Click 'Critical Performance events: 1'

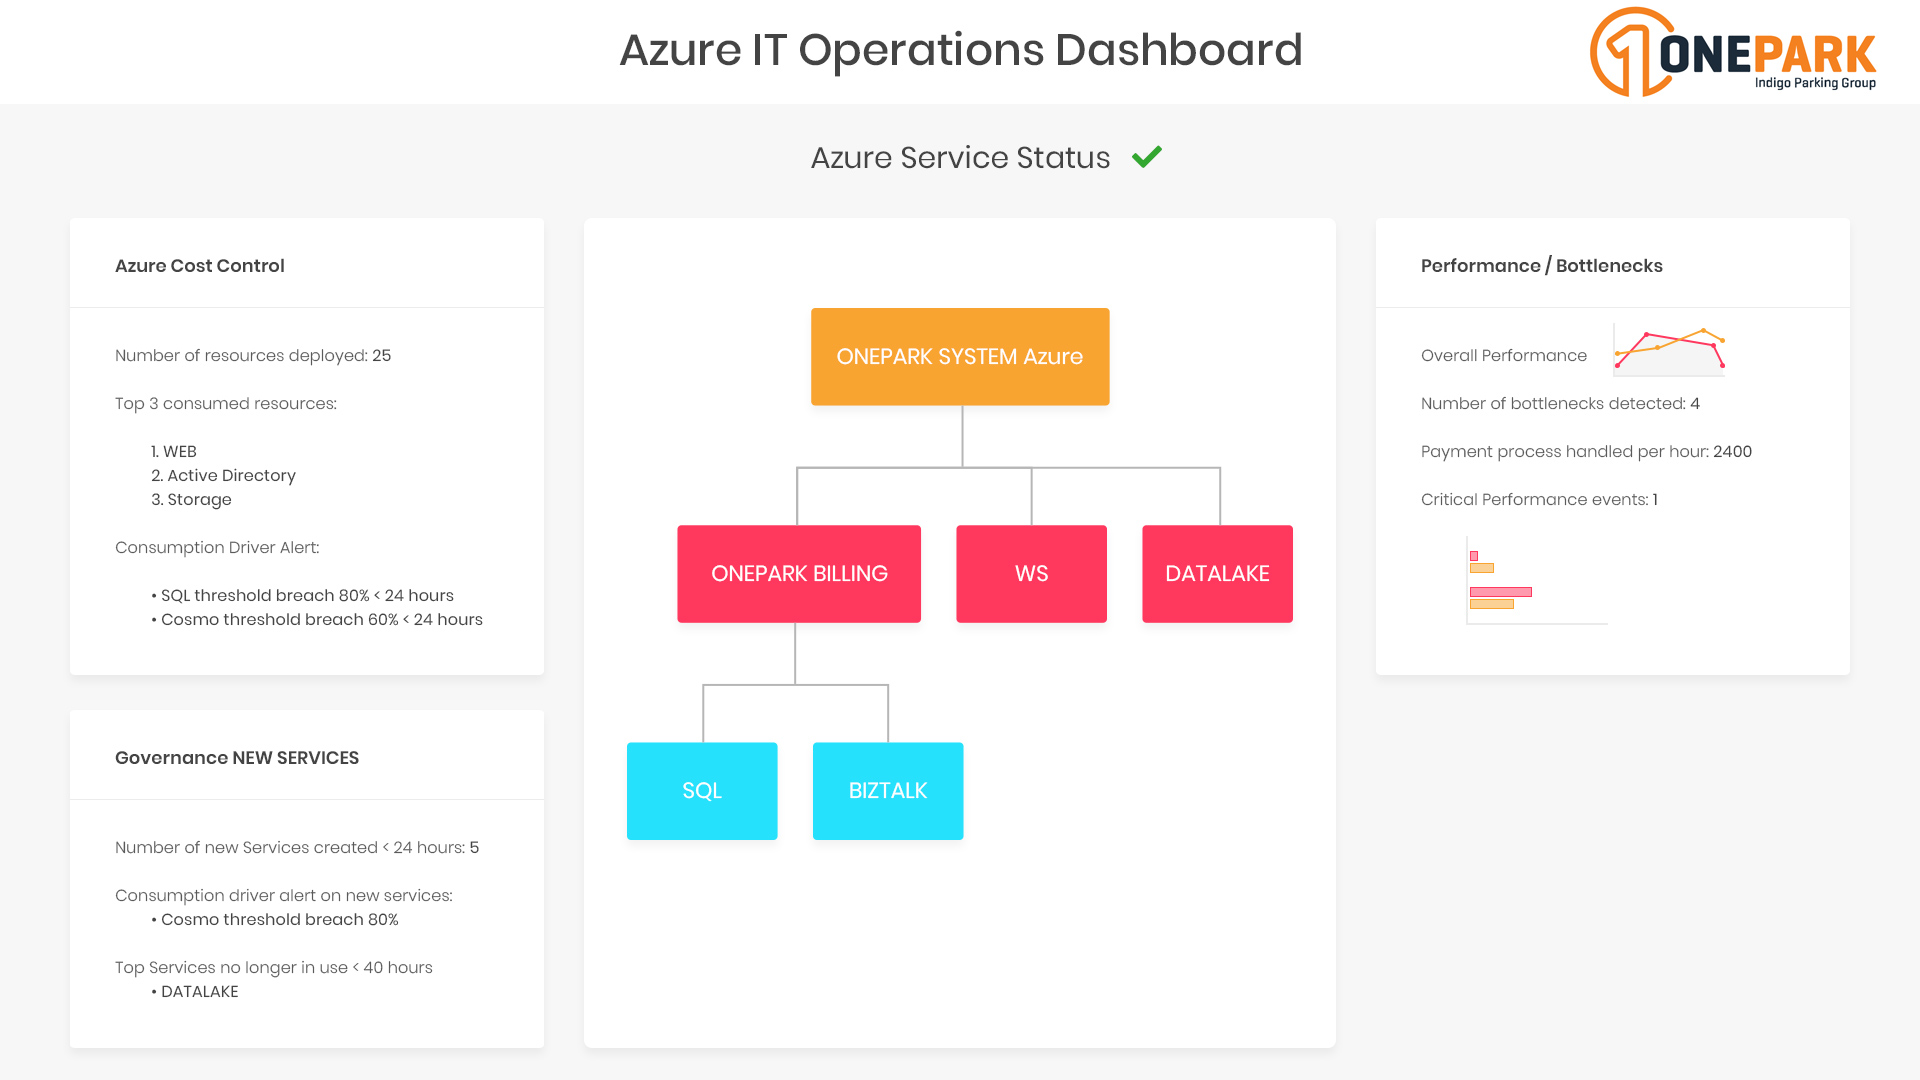click(1539, 500)
